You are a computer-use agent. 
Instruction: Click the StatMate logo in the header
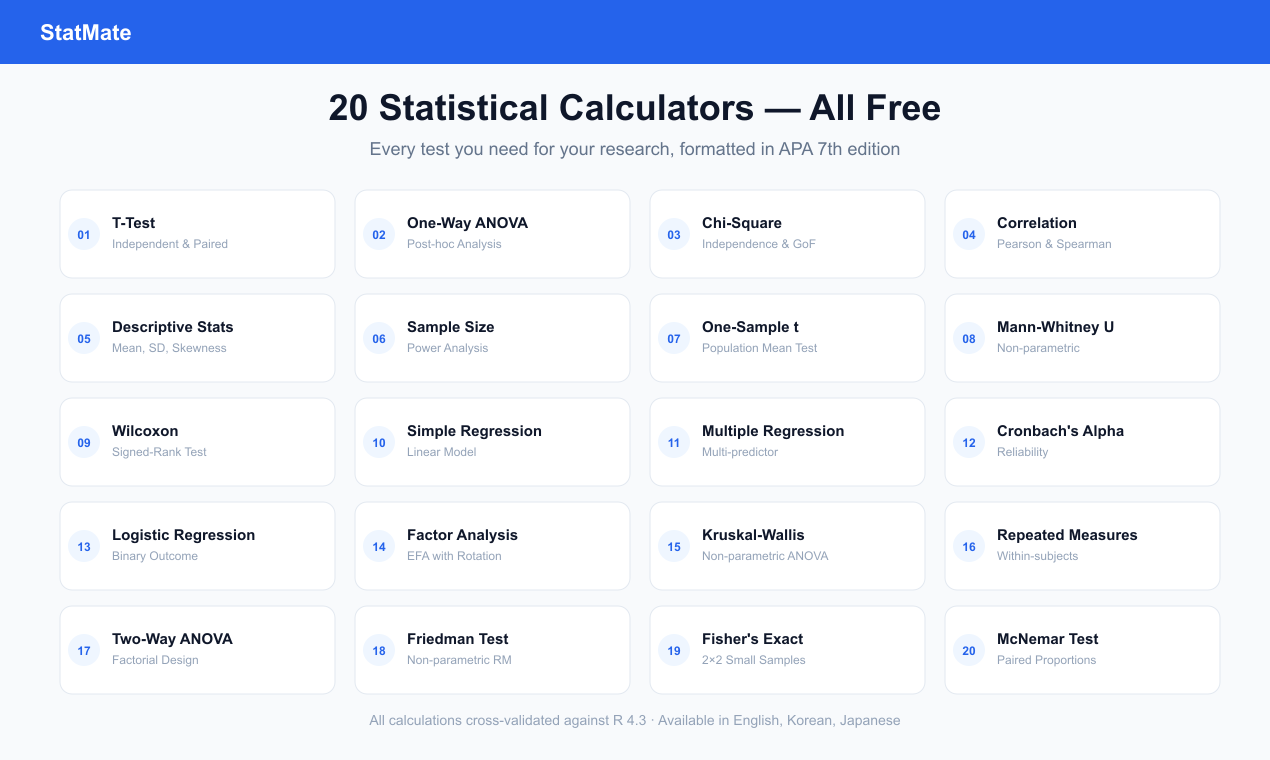86,32
